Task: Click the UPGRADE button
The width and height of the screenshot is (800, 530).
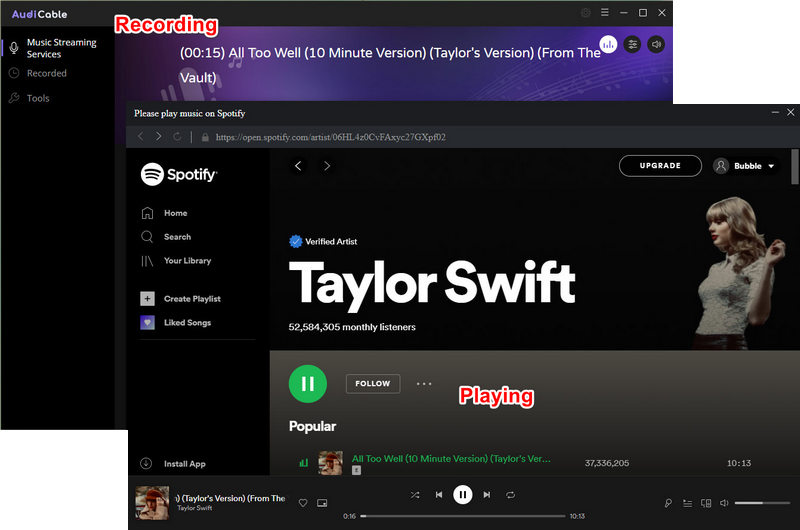Action: (660, 166)
